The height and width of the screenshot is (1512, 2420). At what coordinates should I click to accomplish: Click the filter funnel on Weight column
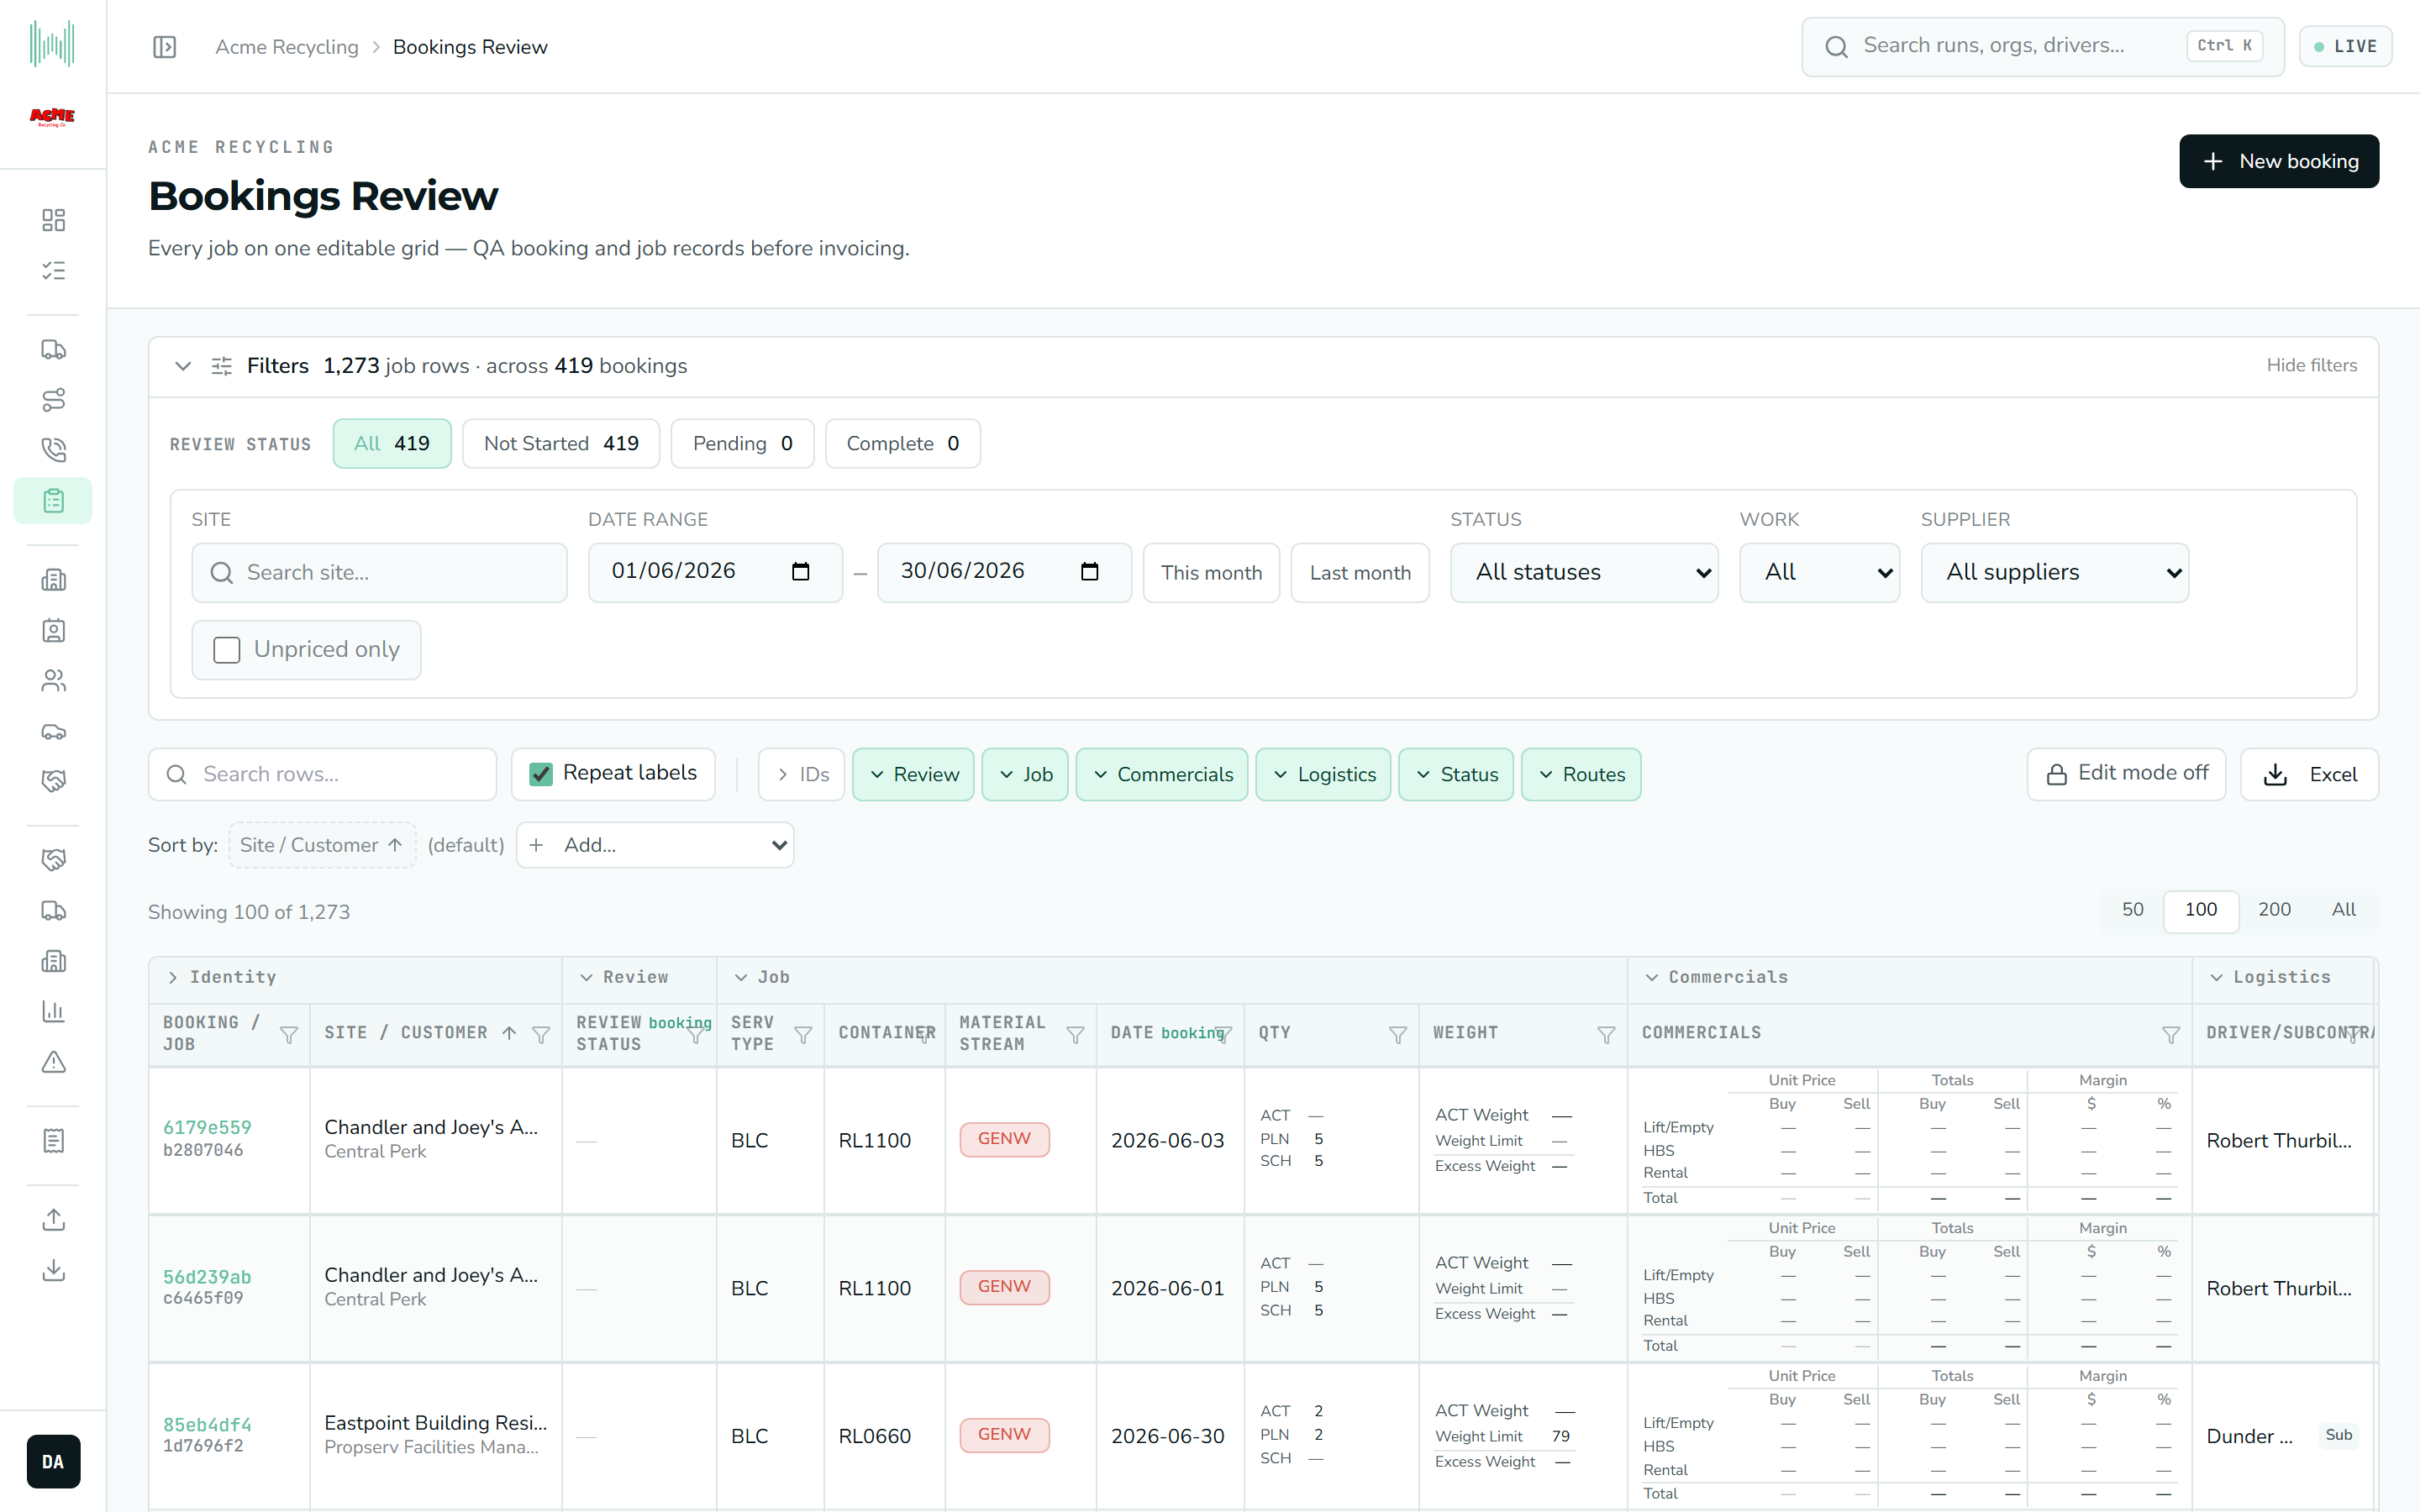[1606, 1035]
